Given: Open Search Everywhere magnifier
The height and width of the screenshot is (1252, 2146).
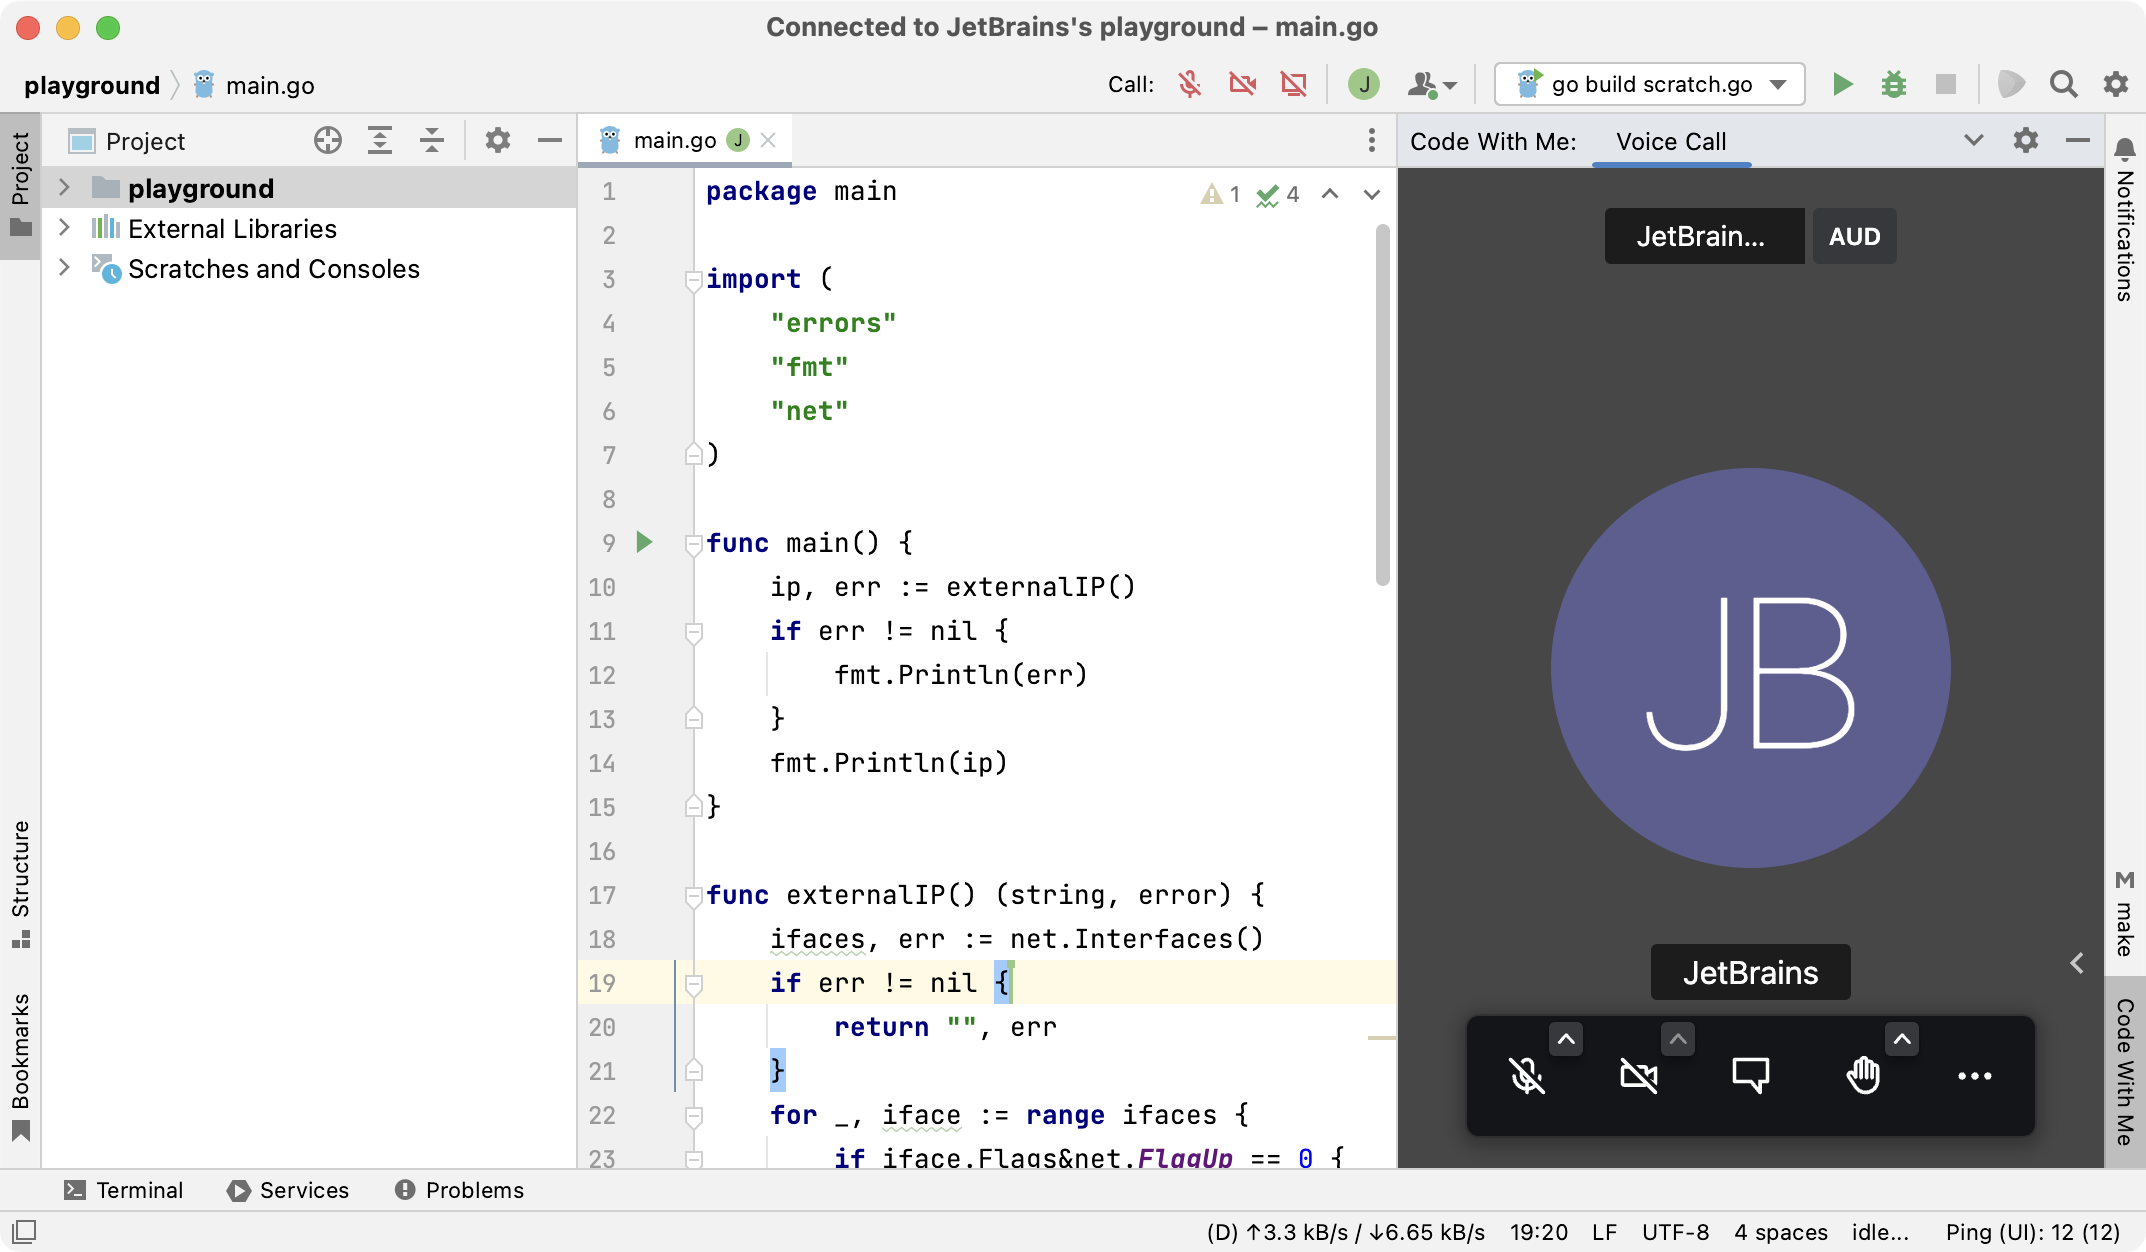Looking at the screenshot, I should click(2063, 84).
